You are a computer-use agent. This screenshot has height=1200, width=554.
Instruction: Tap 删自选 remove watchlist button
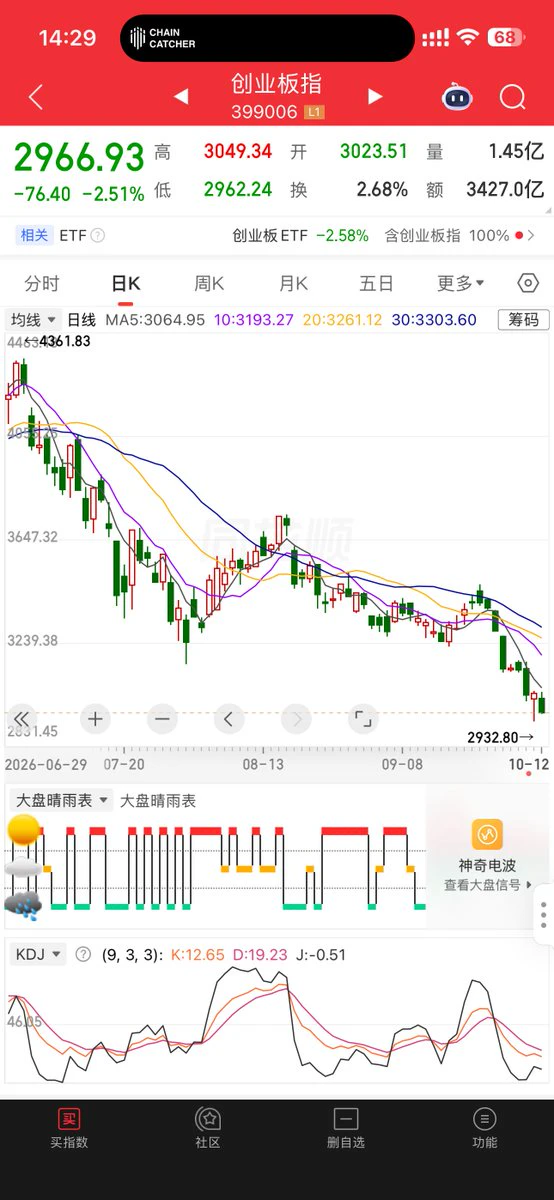[x=346, y=1129]
